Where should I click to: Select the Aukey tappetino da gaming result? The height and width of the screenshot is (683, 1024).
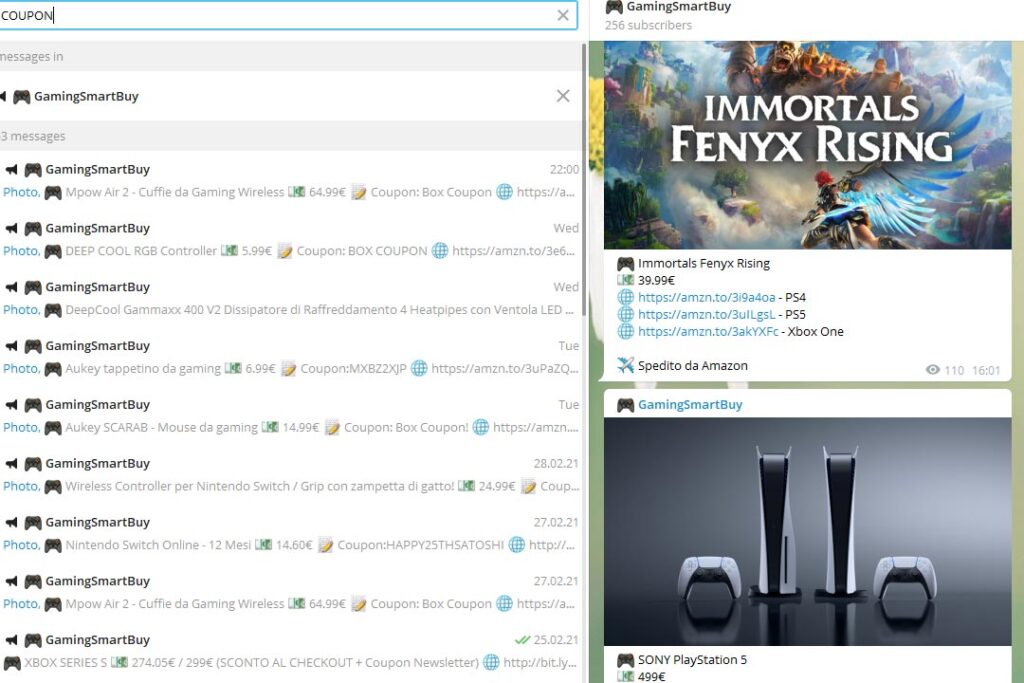click(291, 357)
